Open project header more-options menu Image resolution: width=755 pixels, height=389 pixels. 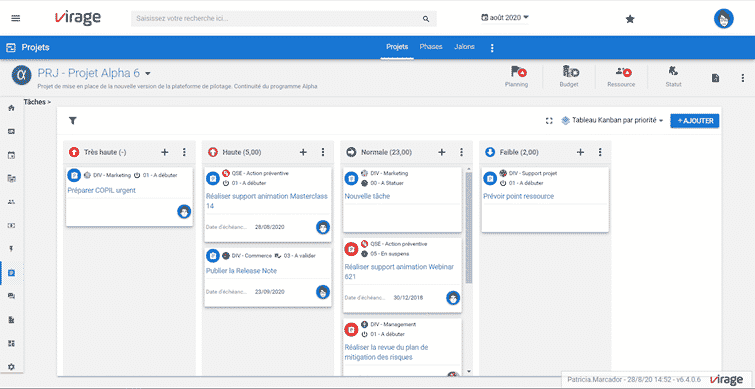click(742, 78)
